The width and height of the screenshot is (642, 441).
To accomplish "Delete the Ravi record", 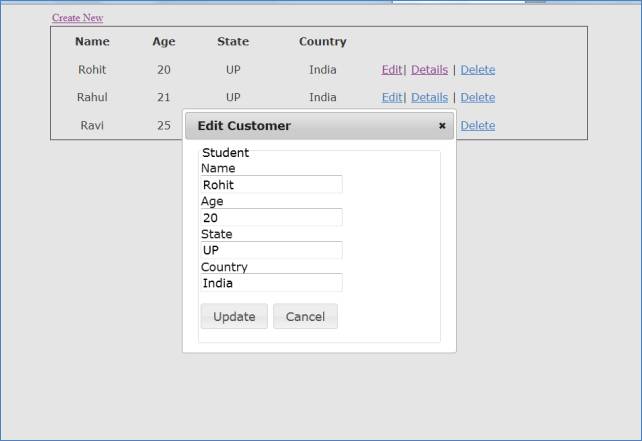I will pos(477,126).
